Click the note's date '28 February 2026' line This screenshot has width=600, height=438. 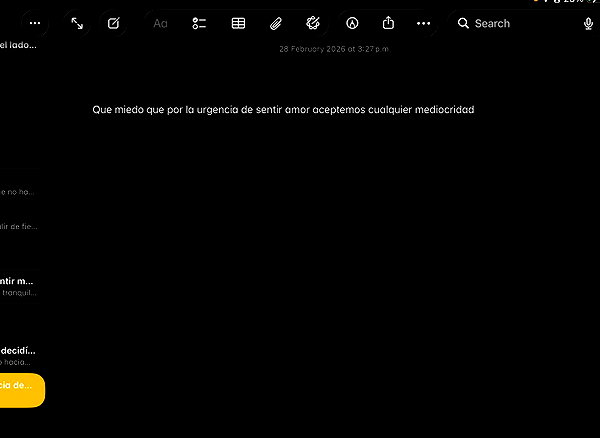[334, 49]
